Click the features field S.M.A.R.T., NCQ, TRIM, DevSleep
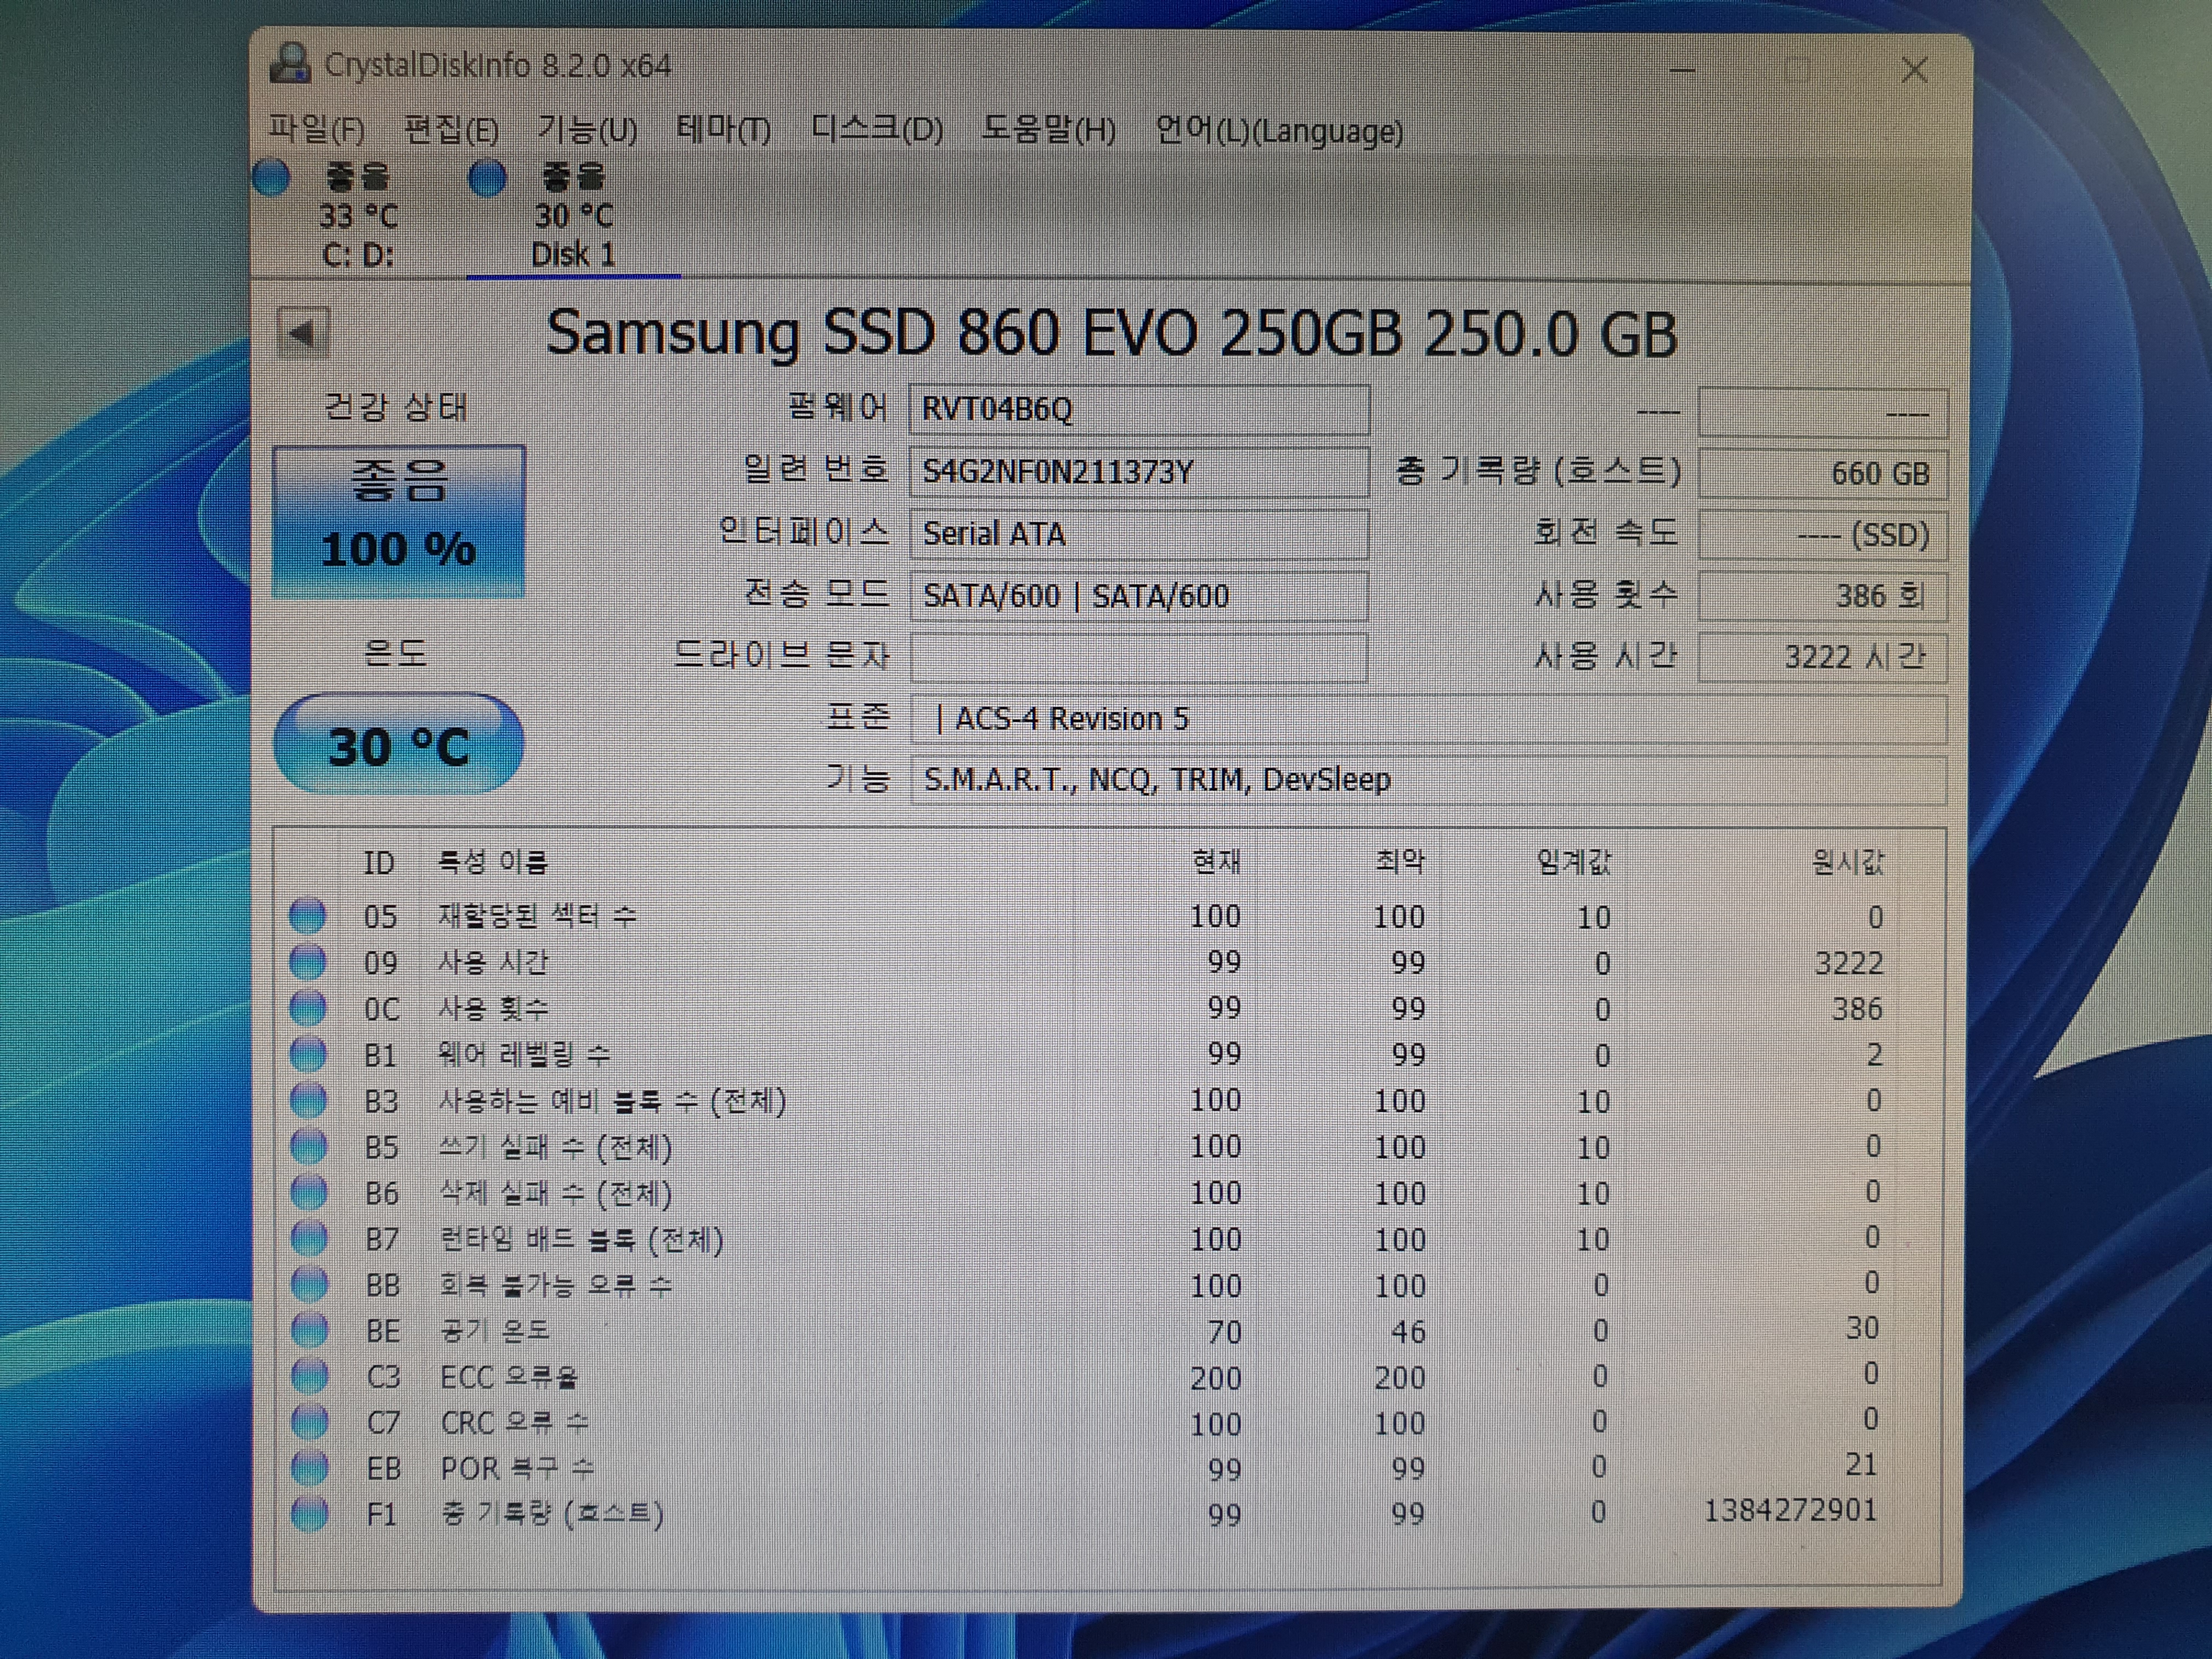The height and width of the screenshot is (1659, 2212). coord(1429,780)
